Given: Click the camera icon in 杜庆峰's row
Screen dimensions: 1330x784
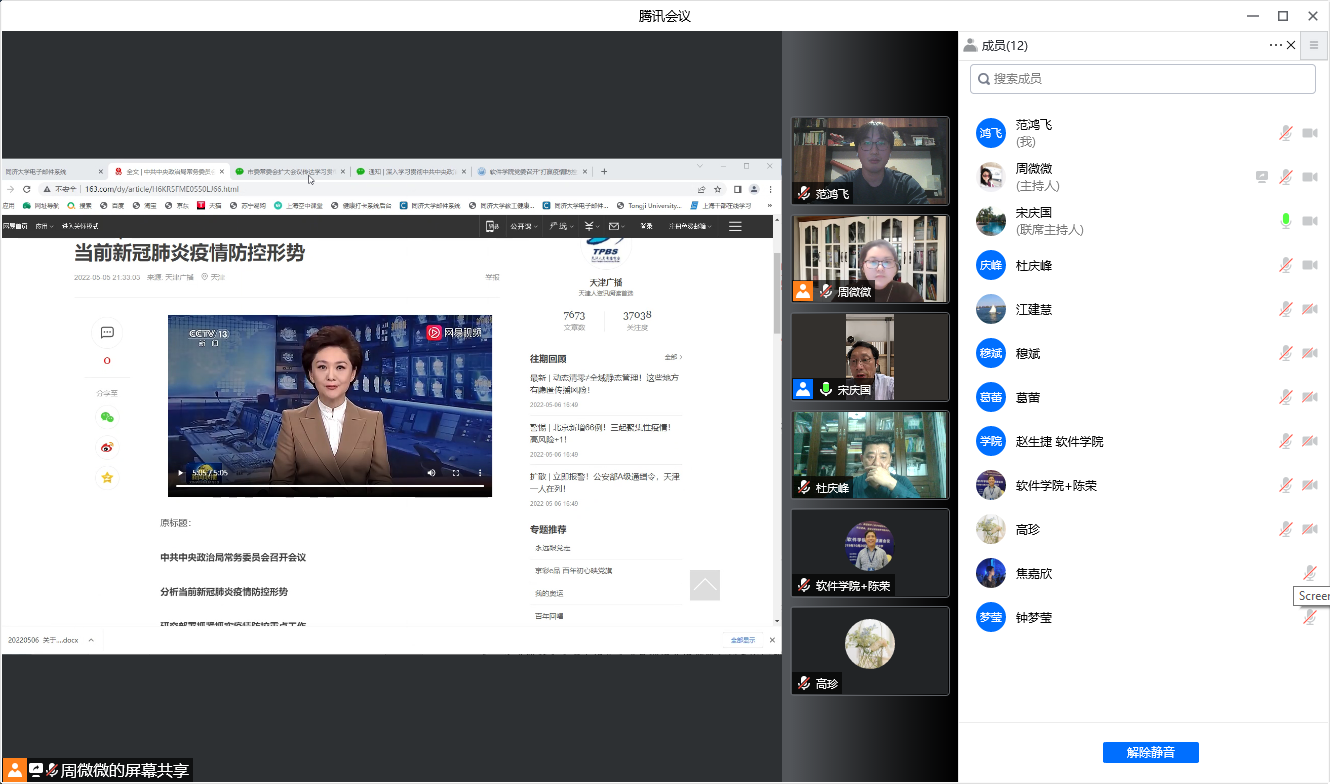Looking at the screenshot, I should click(x=1309, y=265).
